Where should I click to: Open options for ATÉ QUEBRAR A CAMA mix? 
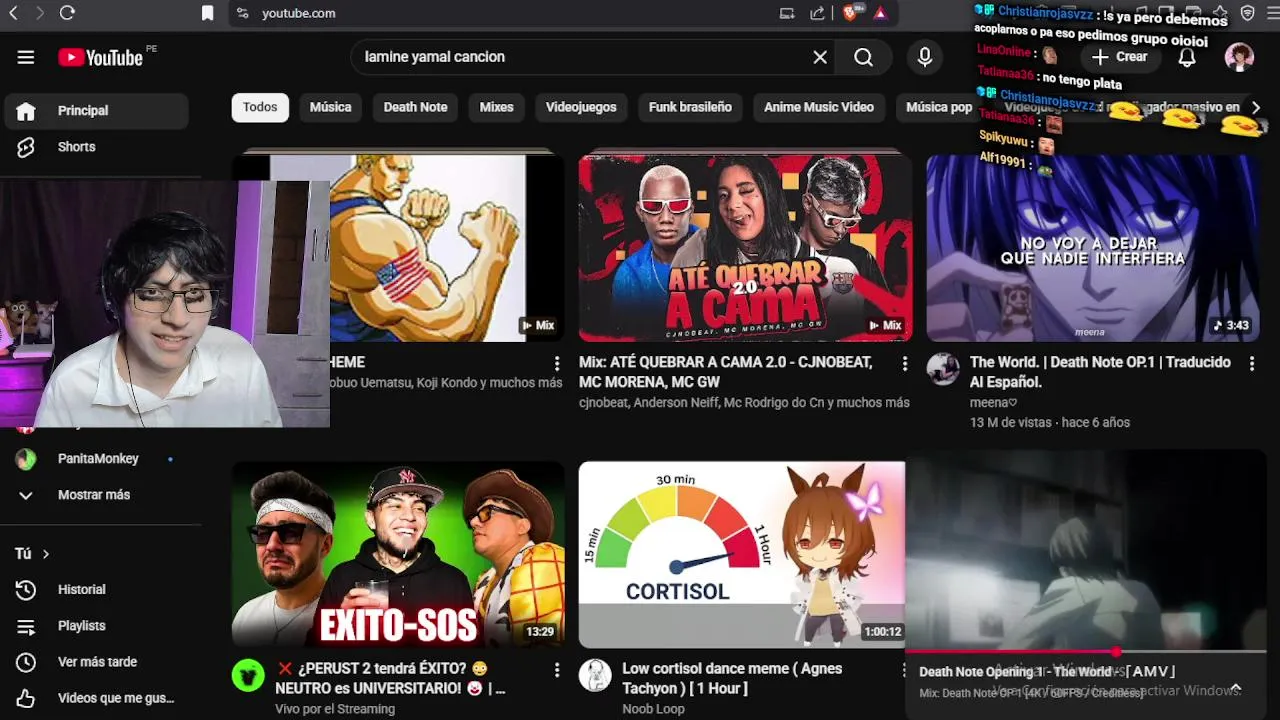pyautogui.click(x=905, y=364)
